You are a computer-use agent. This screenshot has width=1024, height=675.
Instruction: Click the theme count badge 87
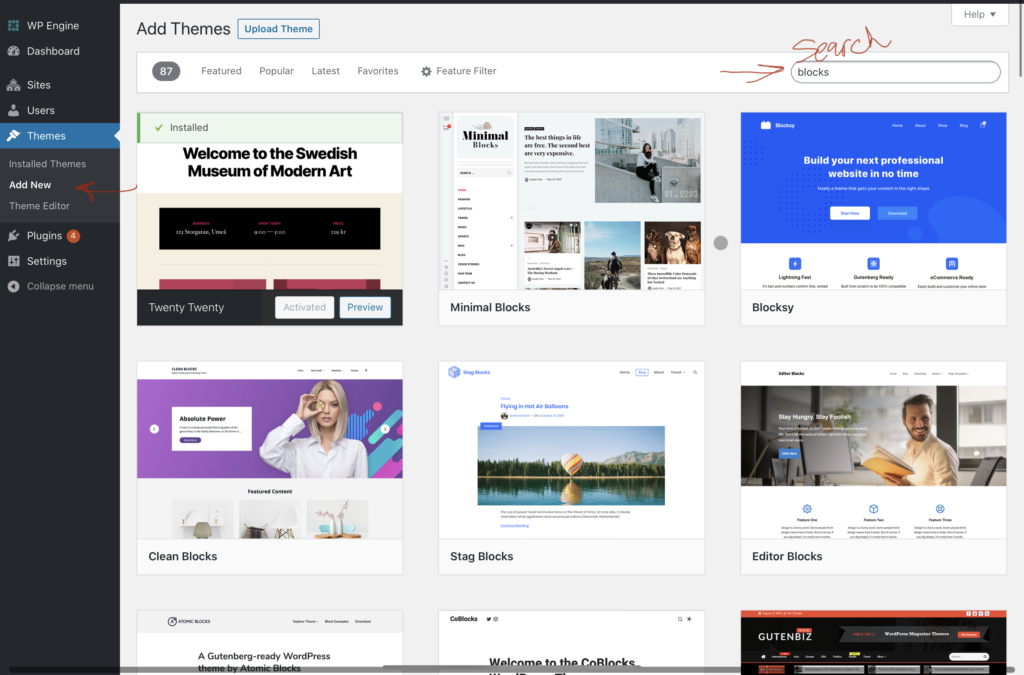pyautogui.click(x=166, y=71)
